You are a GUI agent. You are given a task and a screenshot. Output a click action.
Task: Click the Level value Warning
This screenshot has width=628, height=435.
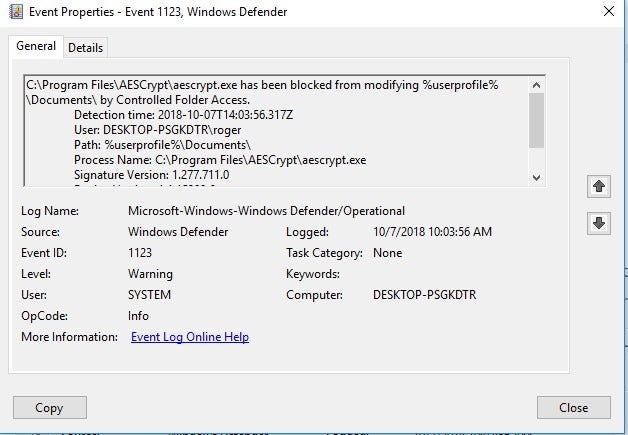pos(150,274)
